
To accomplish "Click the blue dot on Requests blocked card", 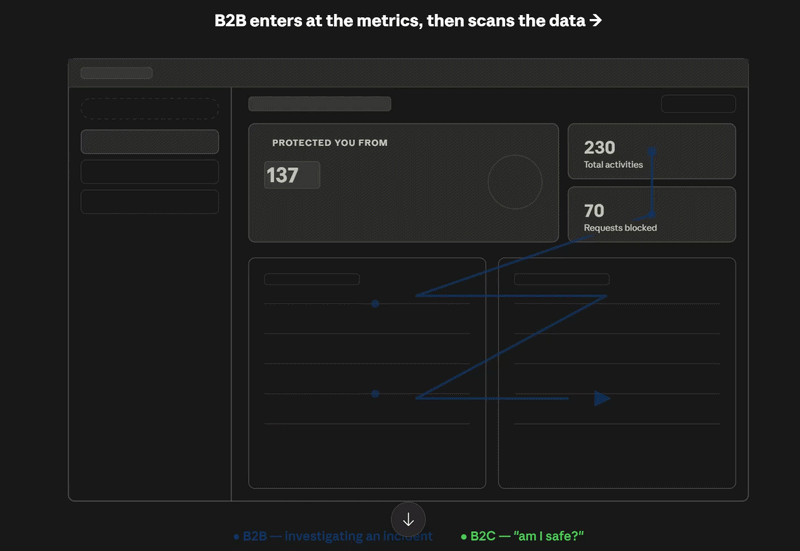I will click(652, 214).
